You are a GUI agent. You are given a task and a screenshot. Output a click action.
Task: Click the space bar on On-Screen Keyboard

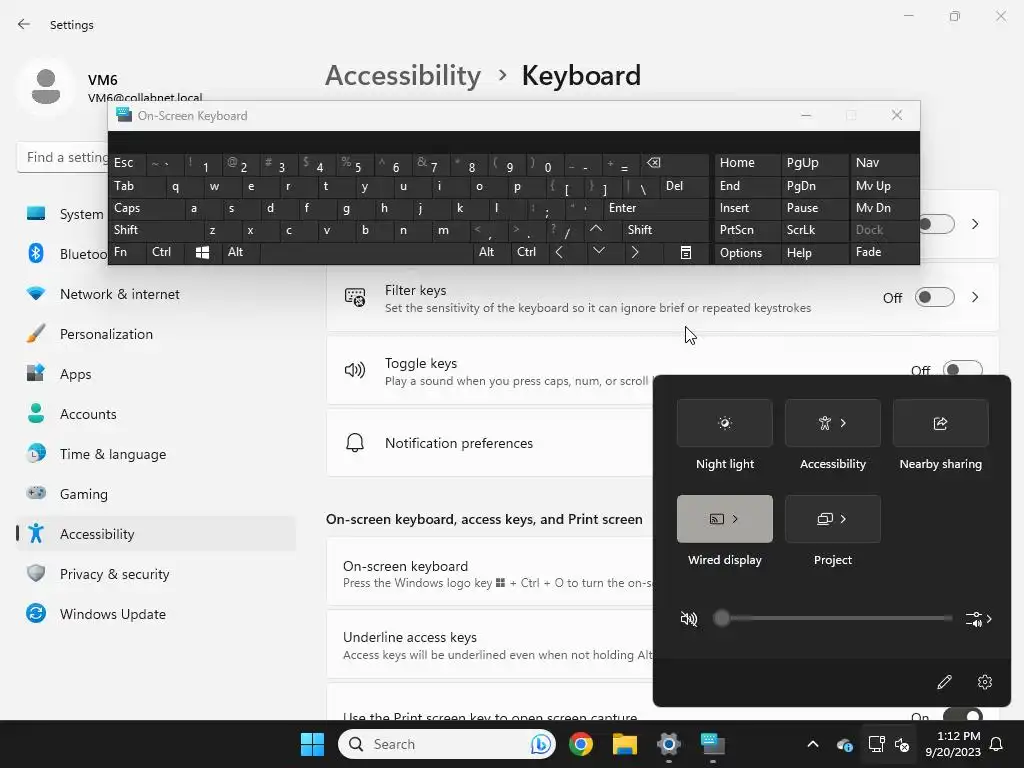click(x=367, y=253)
